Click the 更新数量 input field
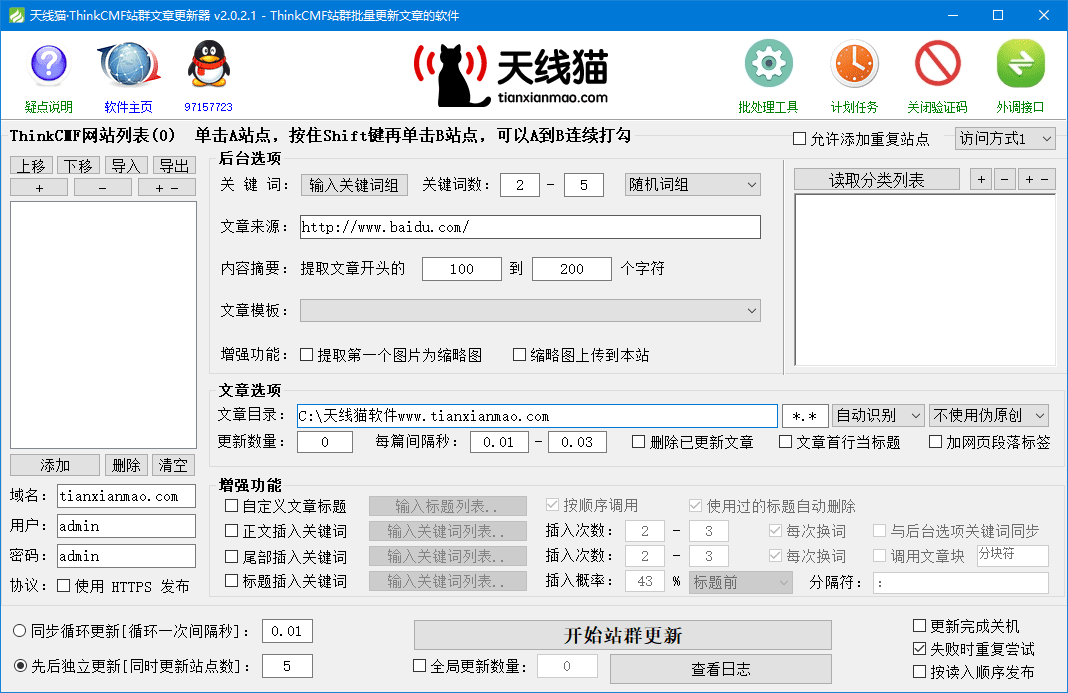 coord(325,442)
